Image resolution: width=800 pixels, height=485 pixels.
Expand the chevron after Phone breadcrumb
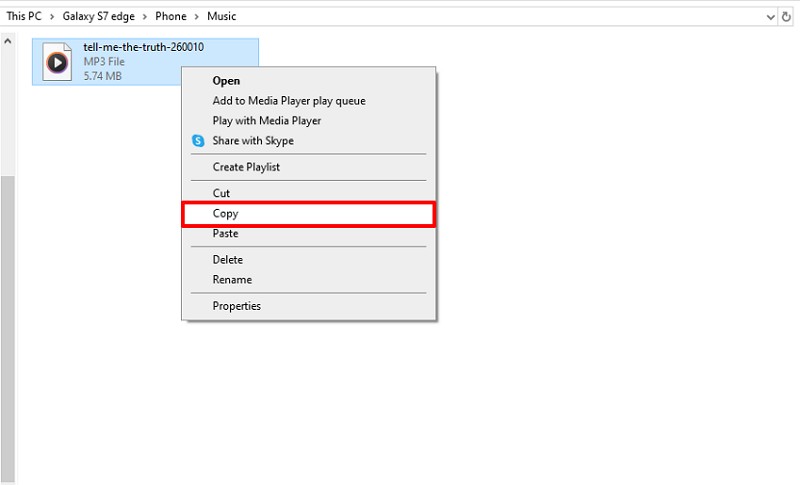click(x=196, y=17)
